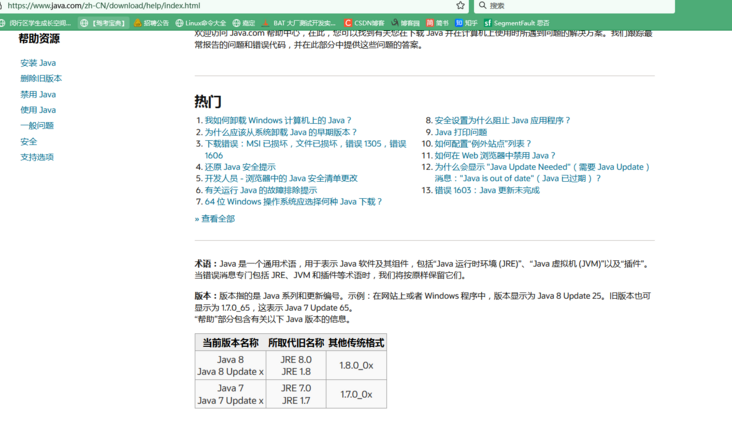Go to 使用 Java help section
732x425 pixels.
pos(38,110)
